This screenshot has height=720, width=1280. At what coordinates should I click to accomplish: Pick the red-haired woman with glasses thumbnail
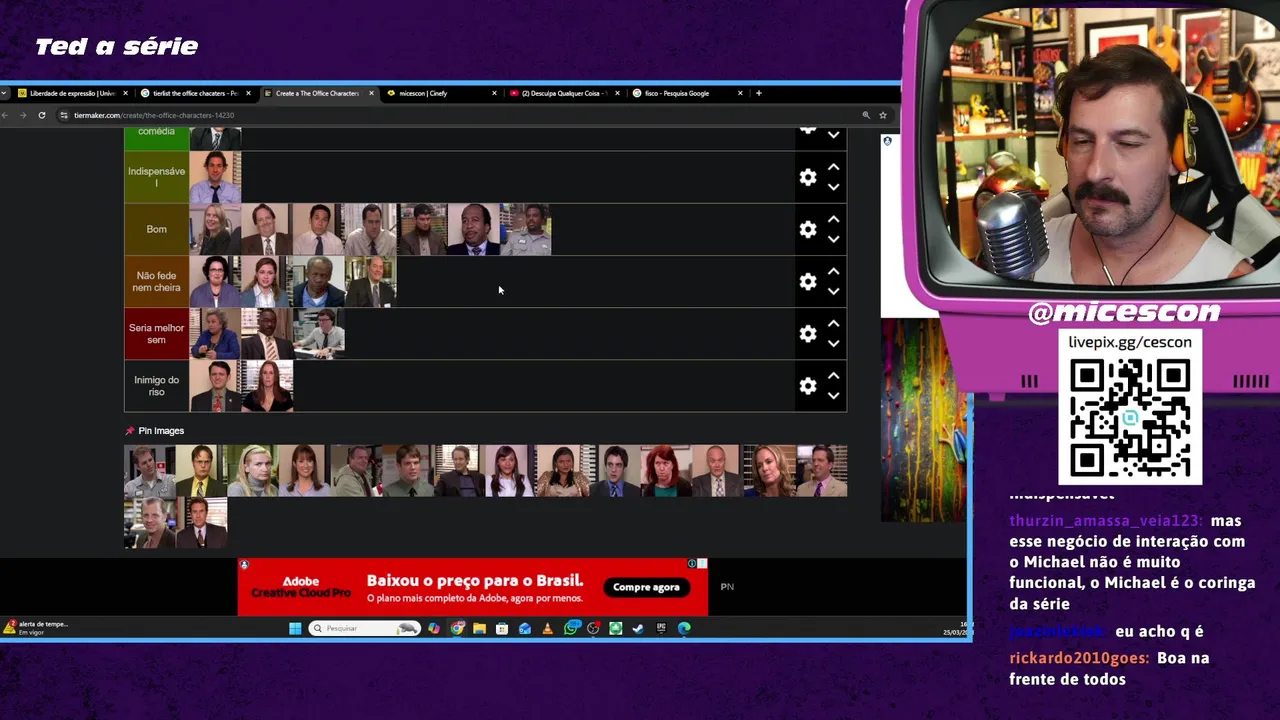tap(666, 471)
